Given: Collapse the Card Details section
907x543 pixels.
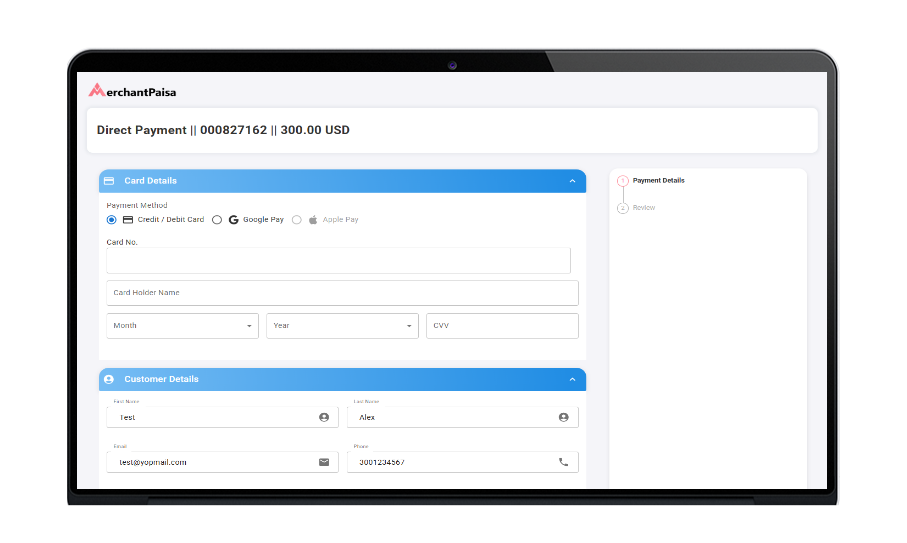Looking at the screenshot, I should tap(572, 181).
